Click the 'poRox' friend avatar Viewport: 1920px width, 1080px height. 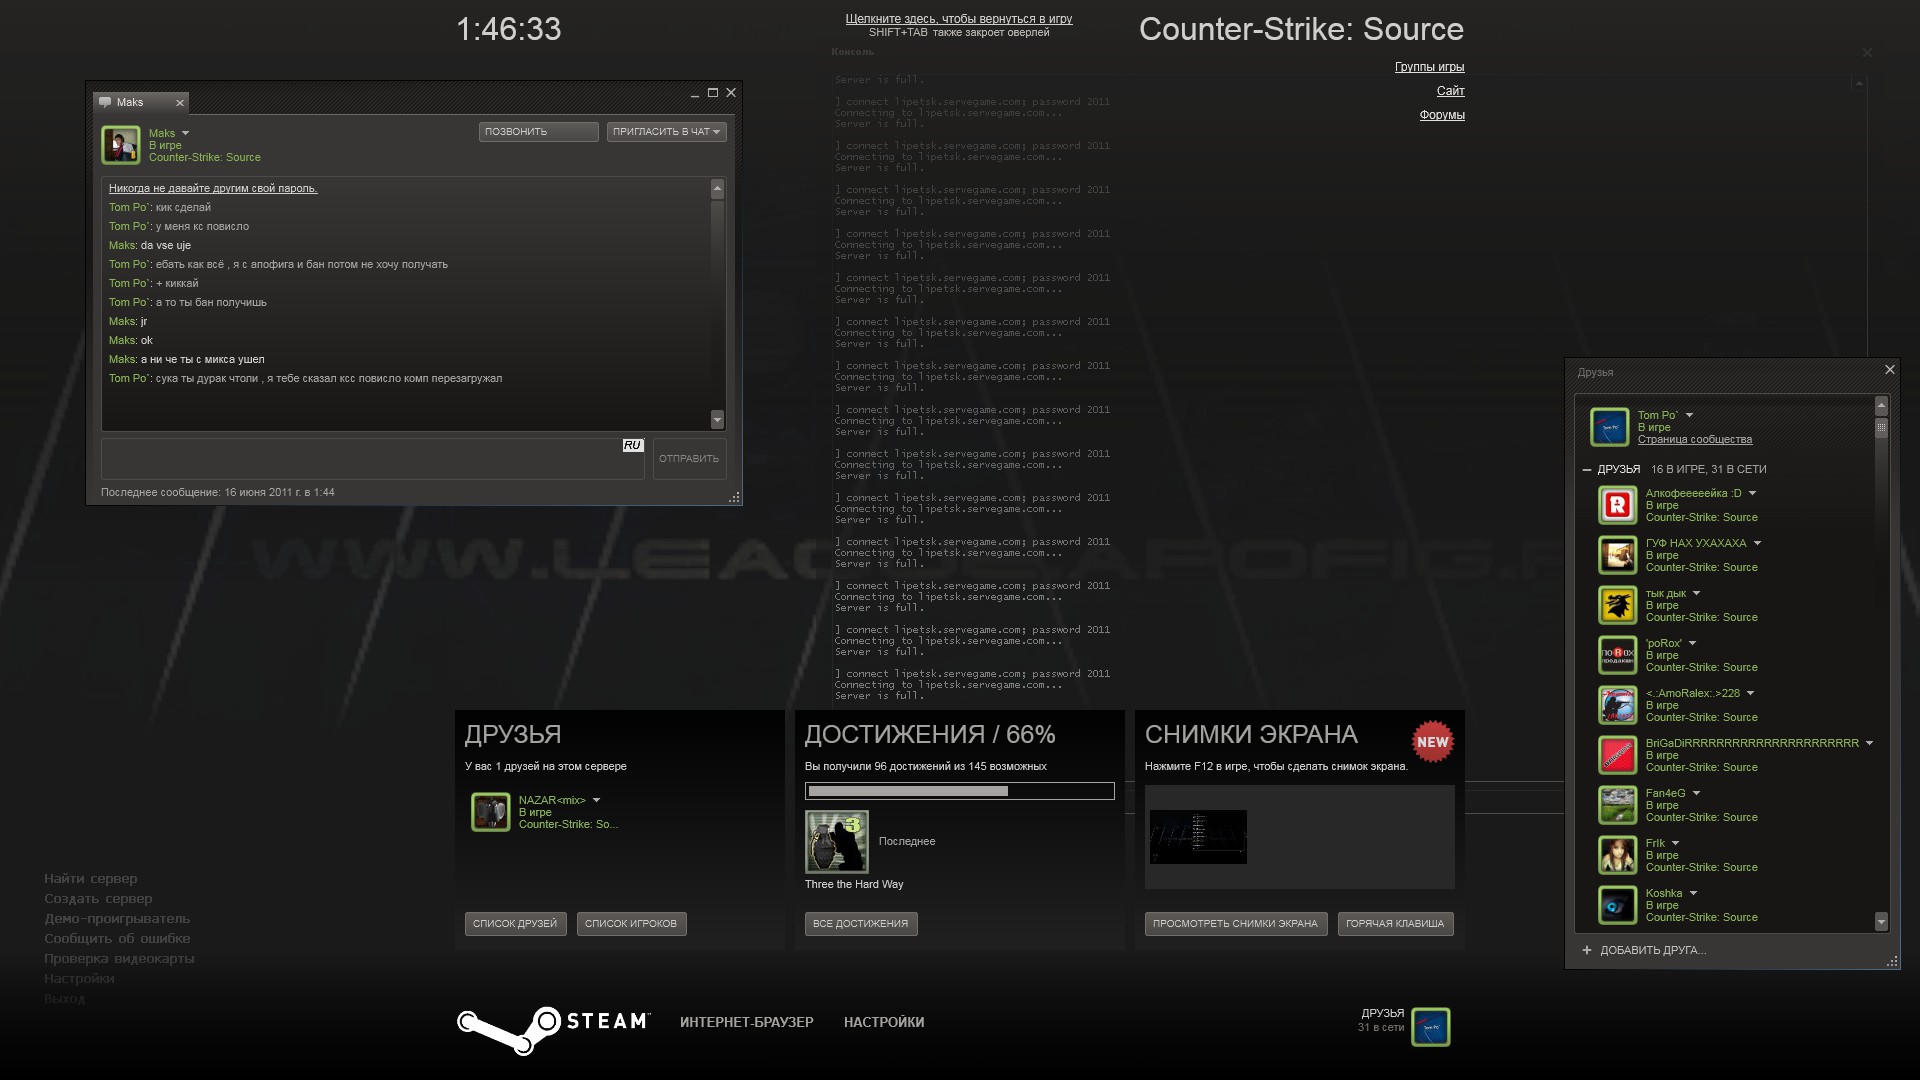(1617, 655)
